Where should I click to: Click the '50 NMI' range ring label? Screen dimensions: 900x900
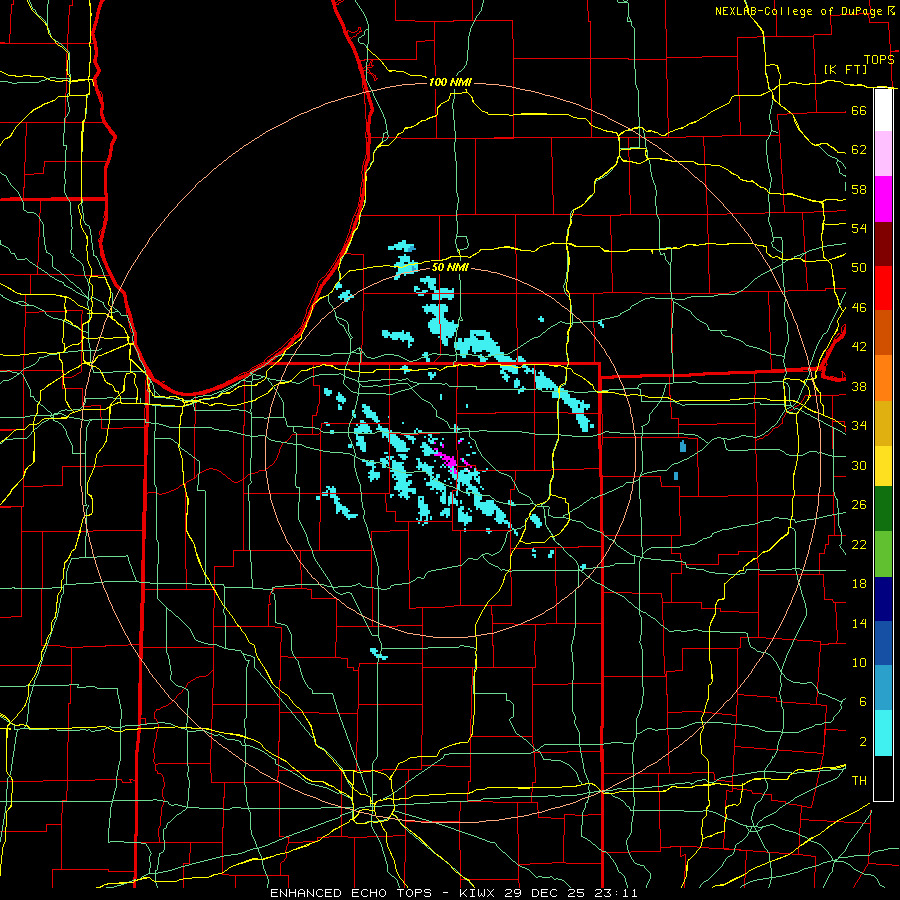[450, 267]
